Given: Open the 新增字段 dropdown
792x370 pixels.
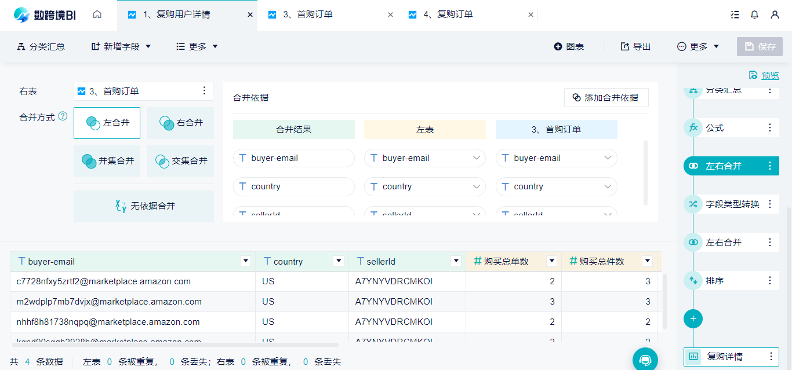Looking at the screenshot, I should click(121, 46).
